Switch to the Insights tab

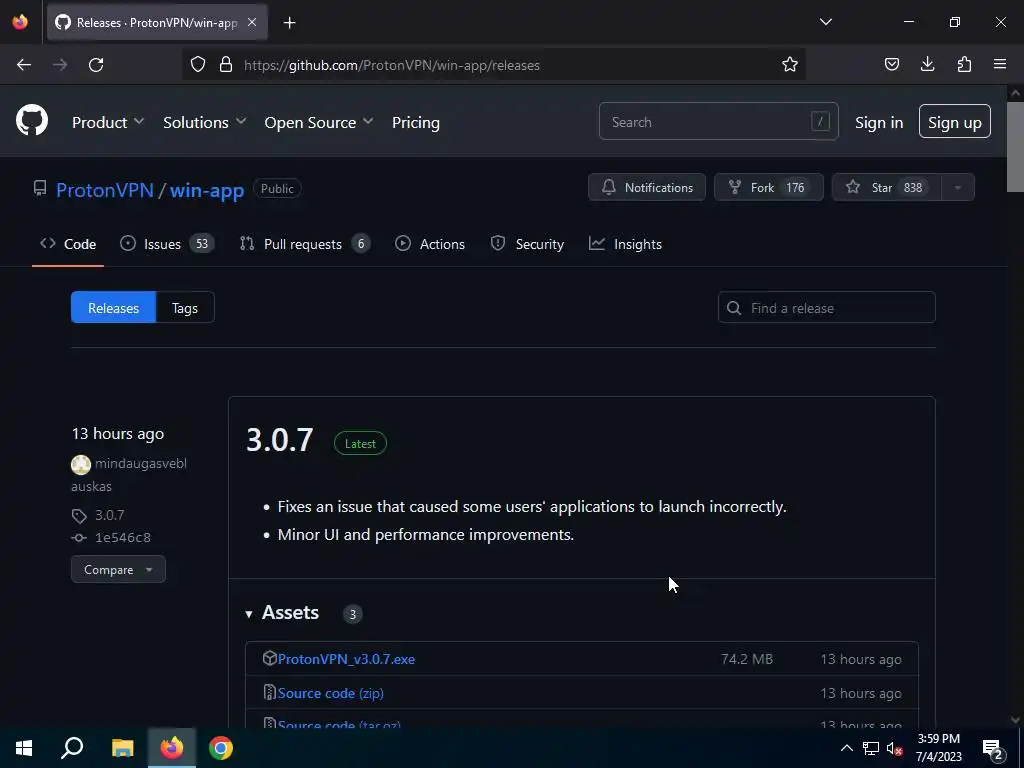point(625,244)
